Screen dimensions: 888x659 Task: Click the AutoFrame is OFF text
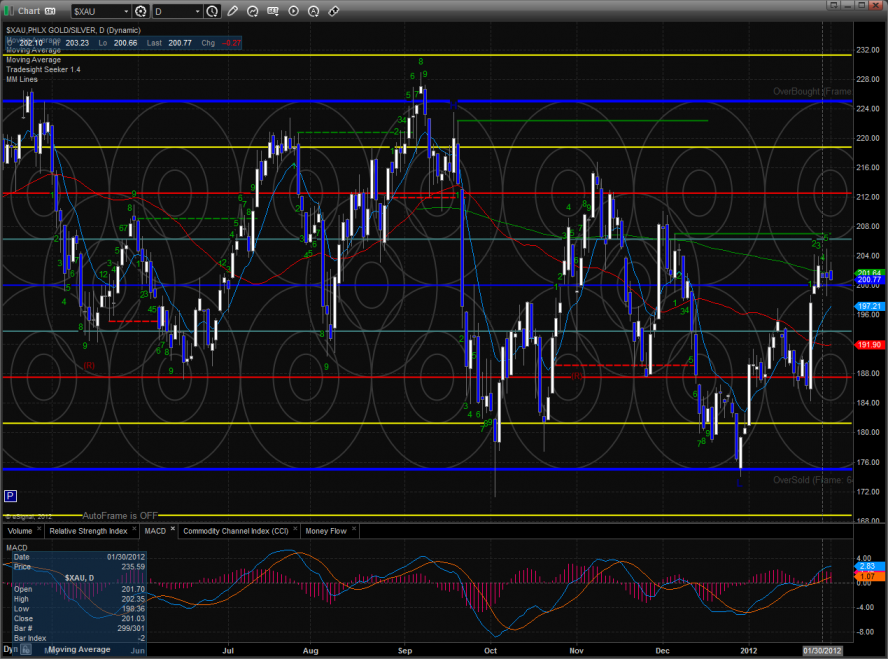pos(120,516)
